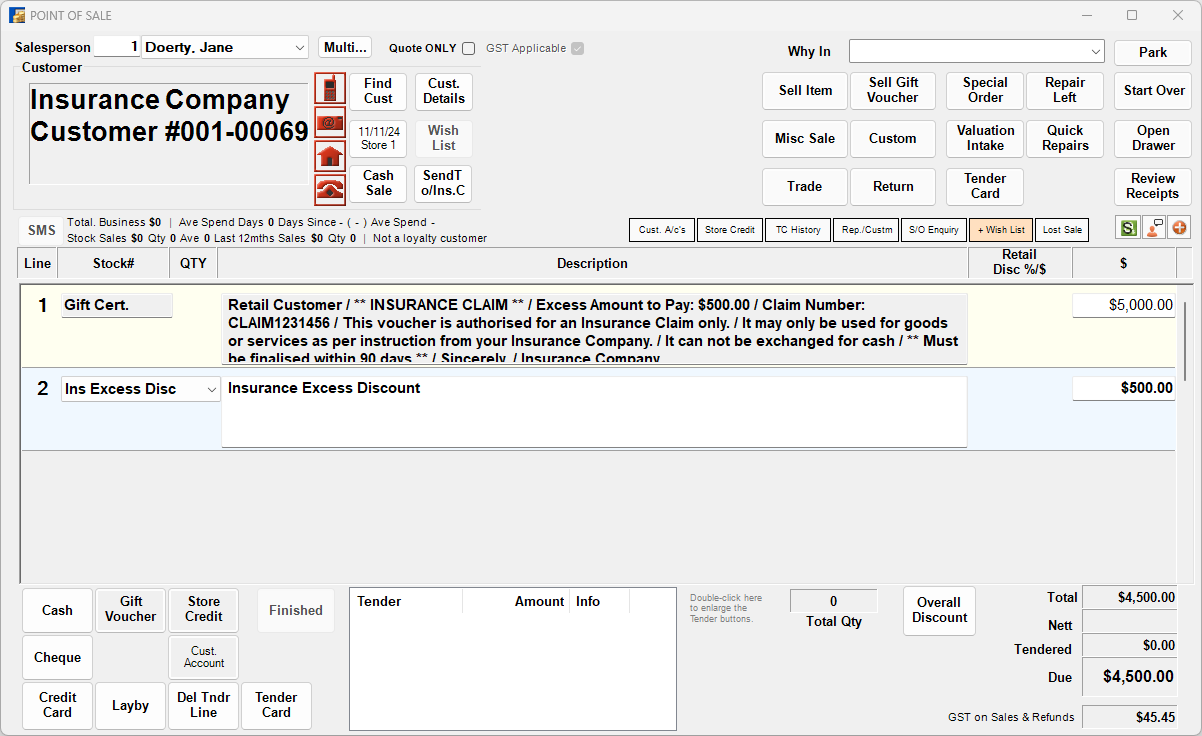1202x736 pixels.
Task: Click the SMS icon left of customer totals
Action: point(39,229)
